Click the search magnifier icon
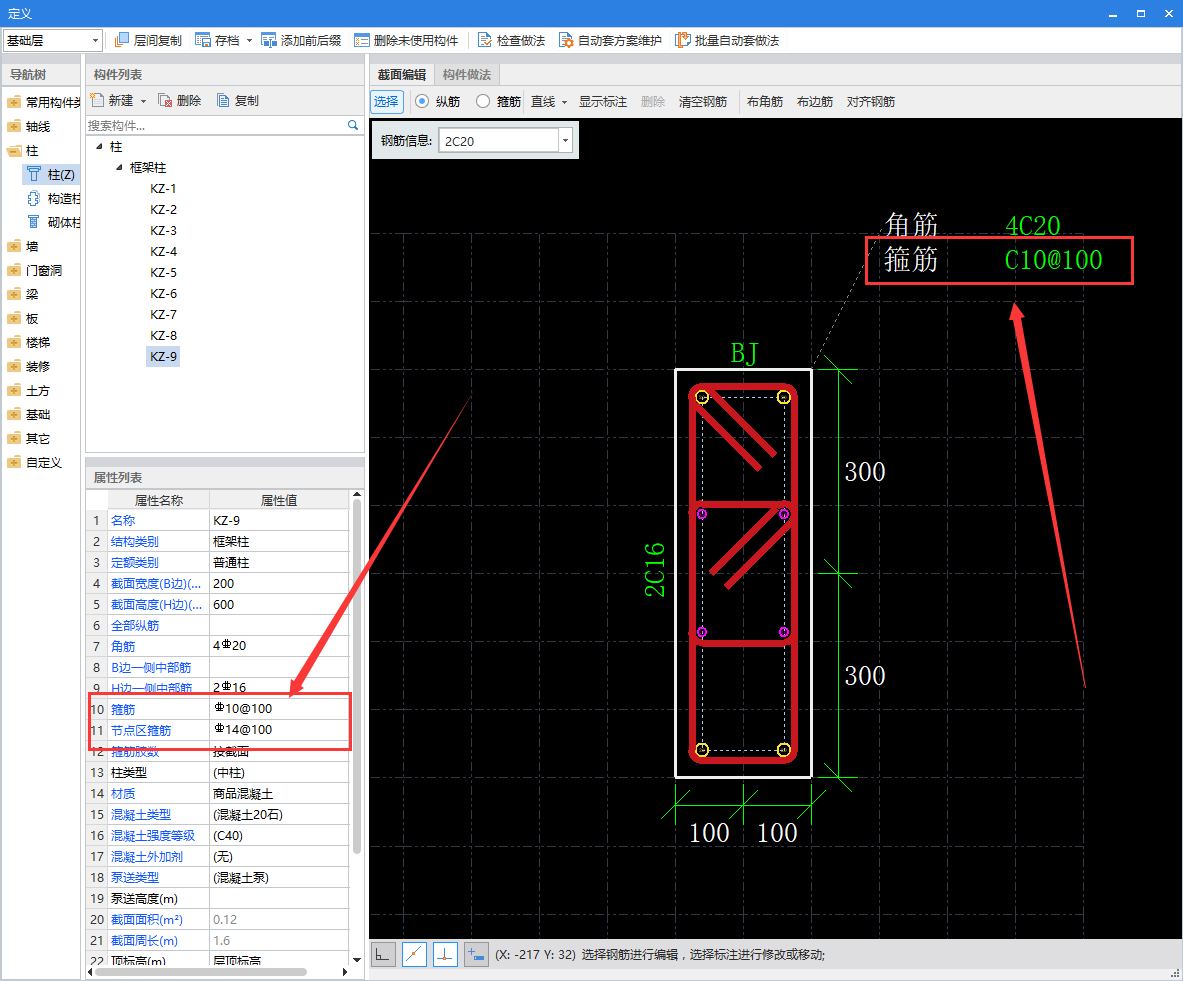The height and width of the screenshot is (981, 1183). (x=352, y=125)
